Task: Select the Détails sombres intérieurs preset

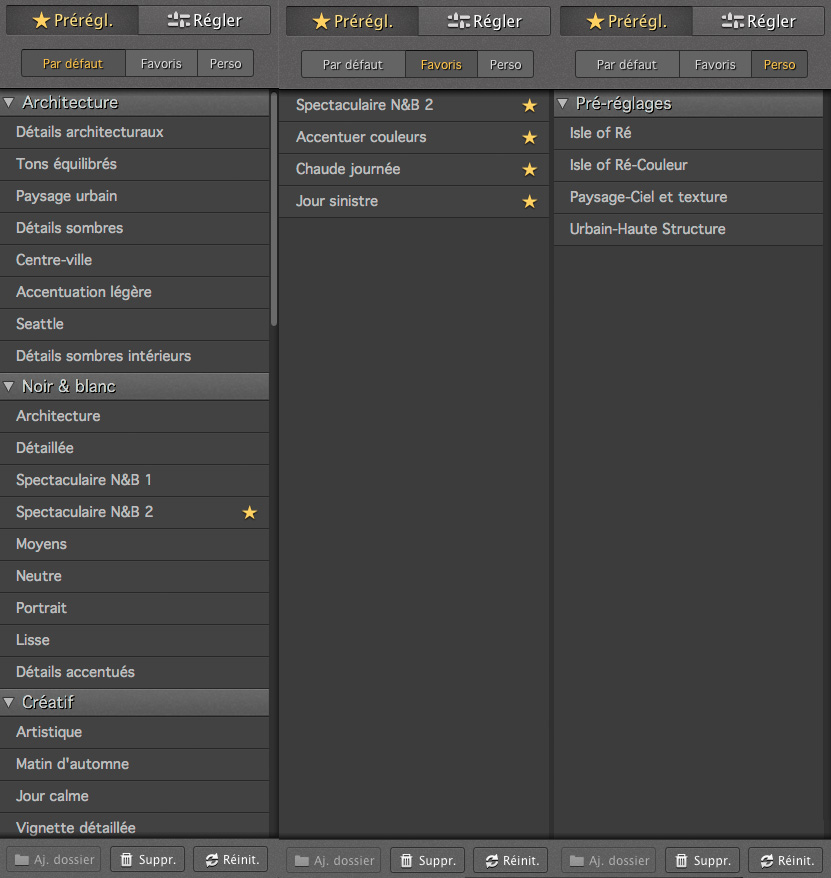Action: click(x=134, y=356)
